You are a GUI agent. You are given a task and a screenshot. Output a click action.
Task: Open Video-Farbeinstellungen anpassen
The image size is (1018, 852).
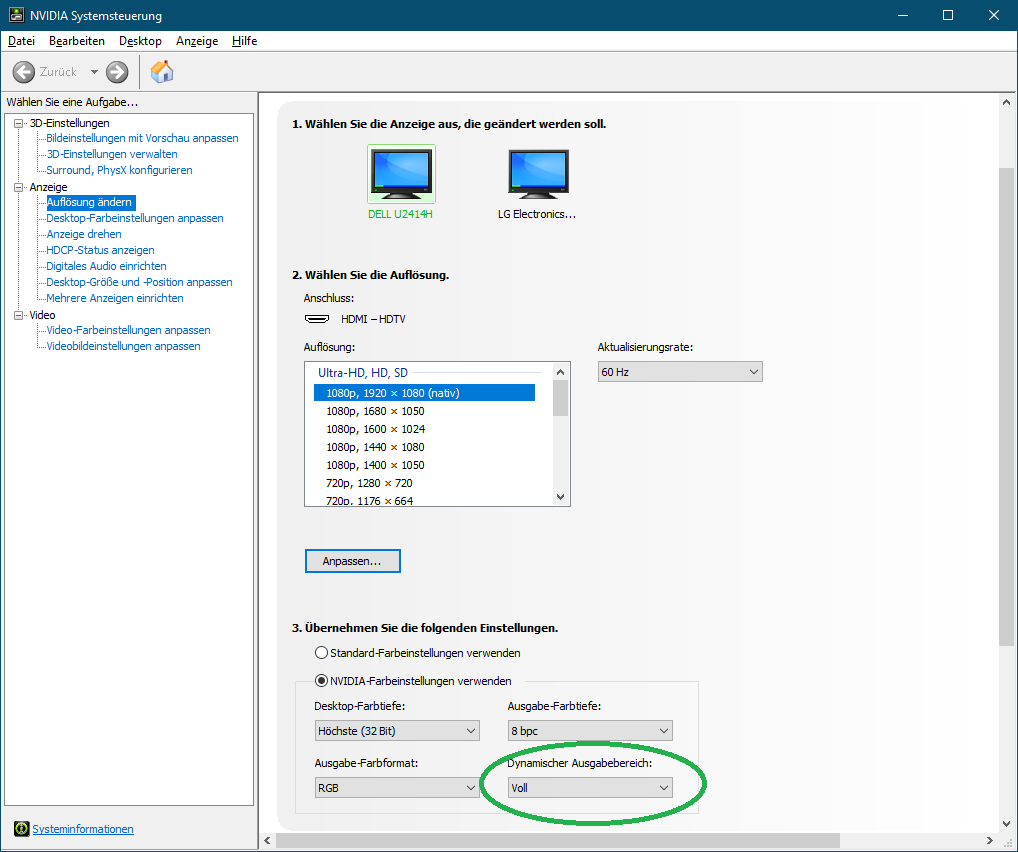[129, 331]
